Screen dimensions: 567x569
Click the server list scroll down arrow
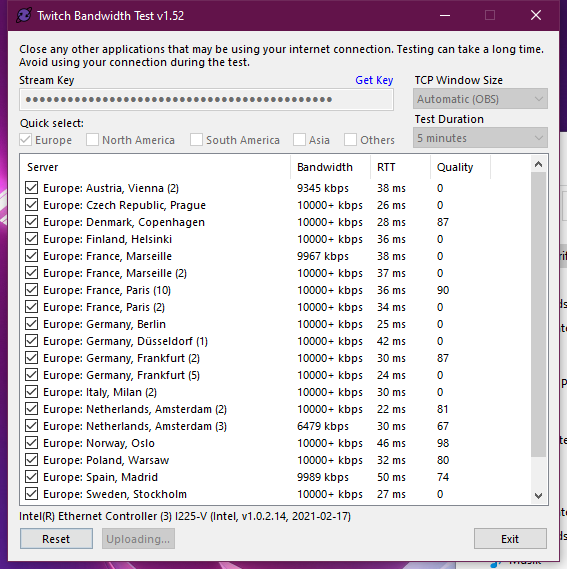click(x=539, y=496)
